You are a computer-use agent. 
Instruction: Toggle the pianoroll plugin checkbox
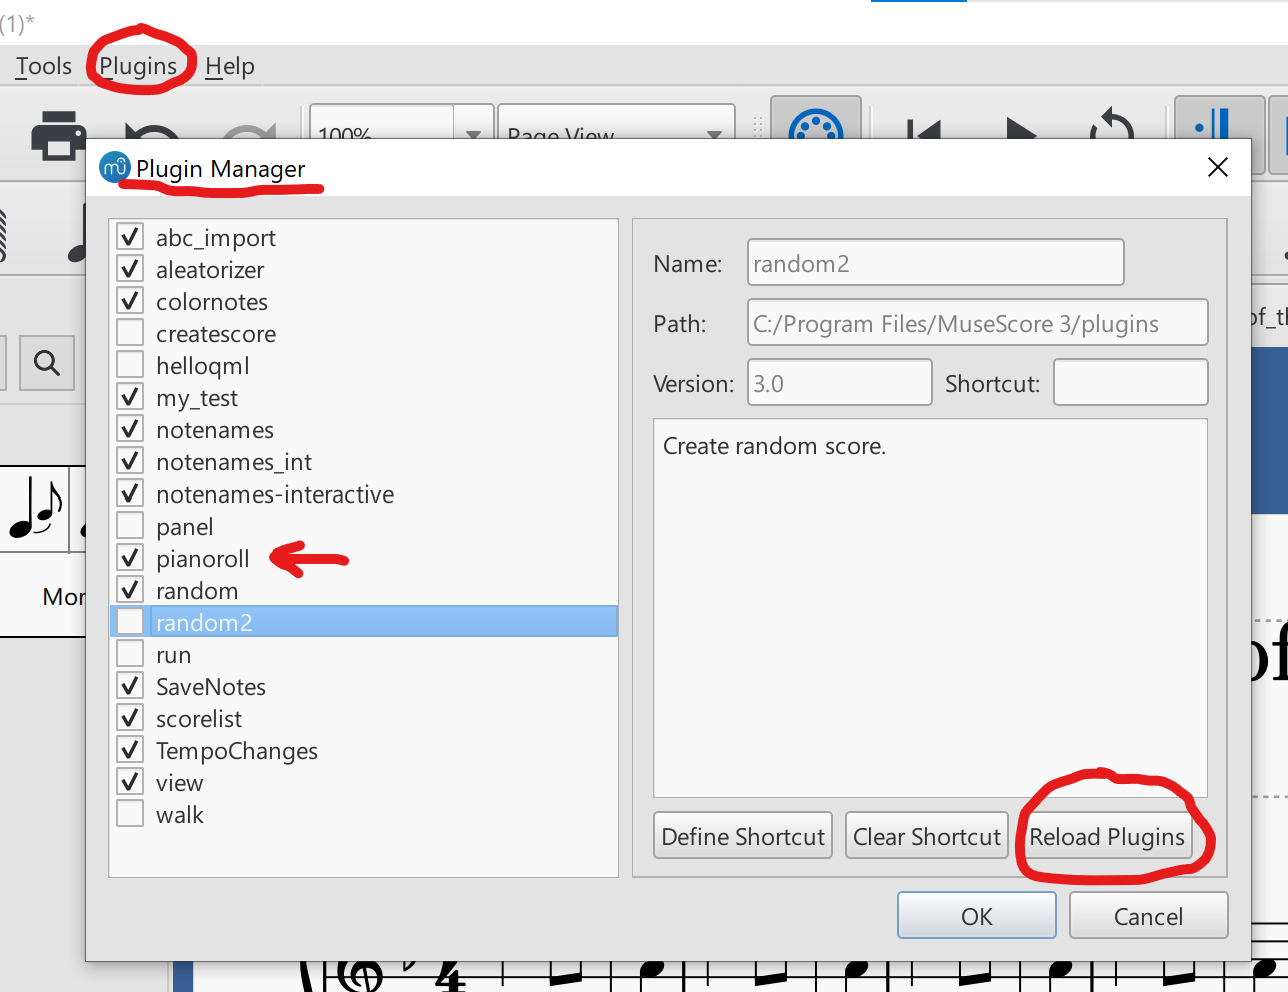pos(130,558)
